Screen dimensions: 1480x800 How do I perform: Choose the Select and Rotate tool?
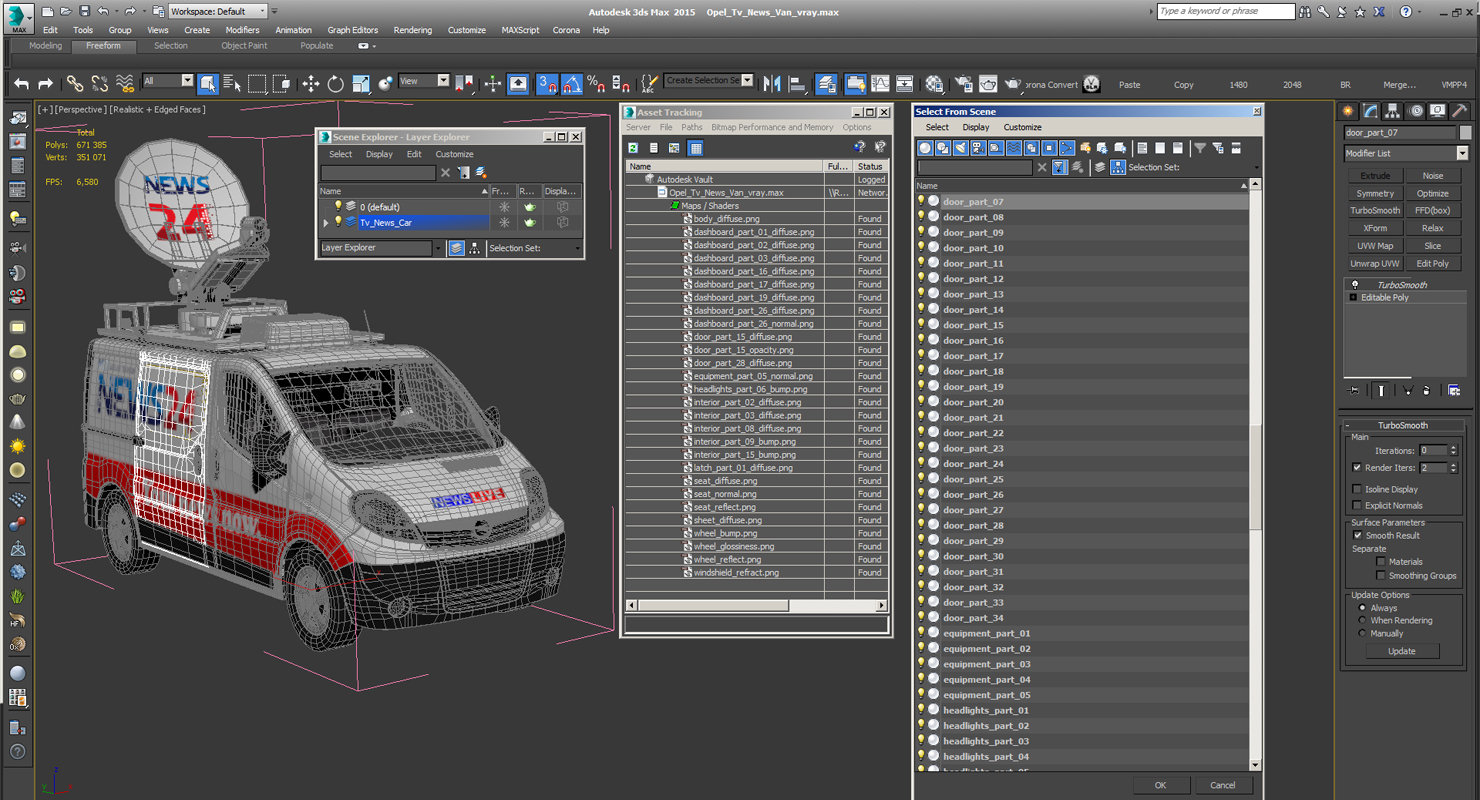336,84
